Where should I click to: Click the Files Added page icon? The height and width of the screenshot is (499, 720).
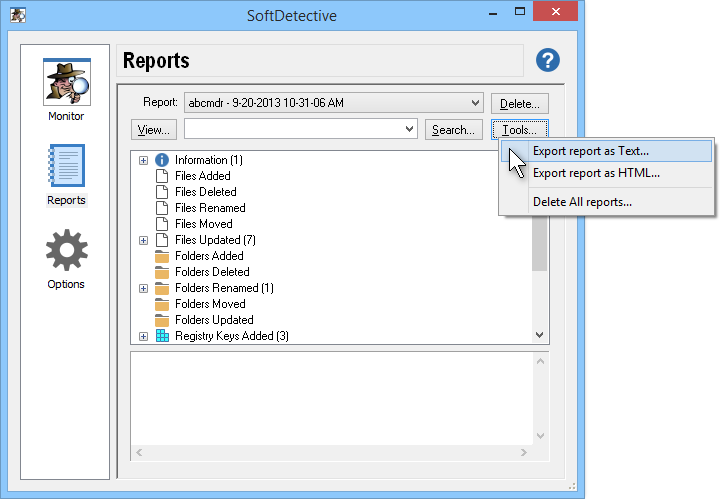[162, 176]
